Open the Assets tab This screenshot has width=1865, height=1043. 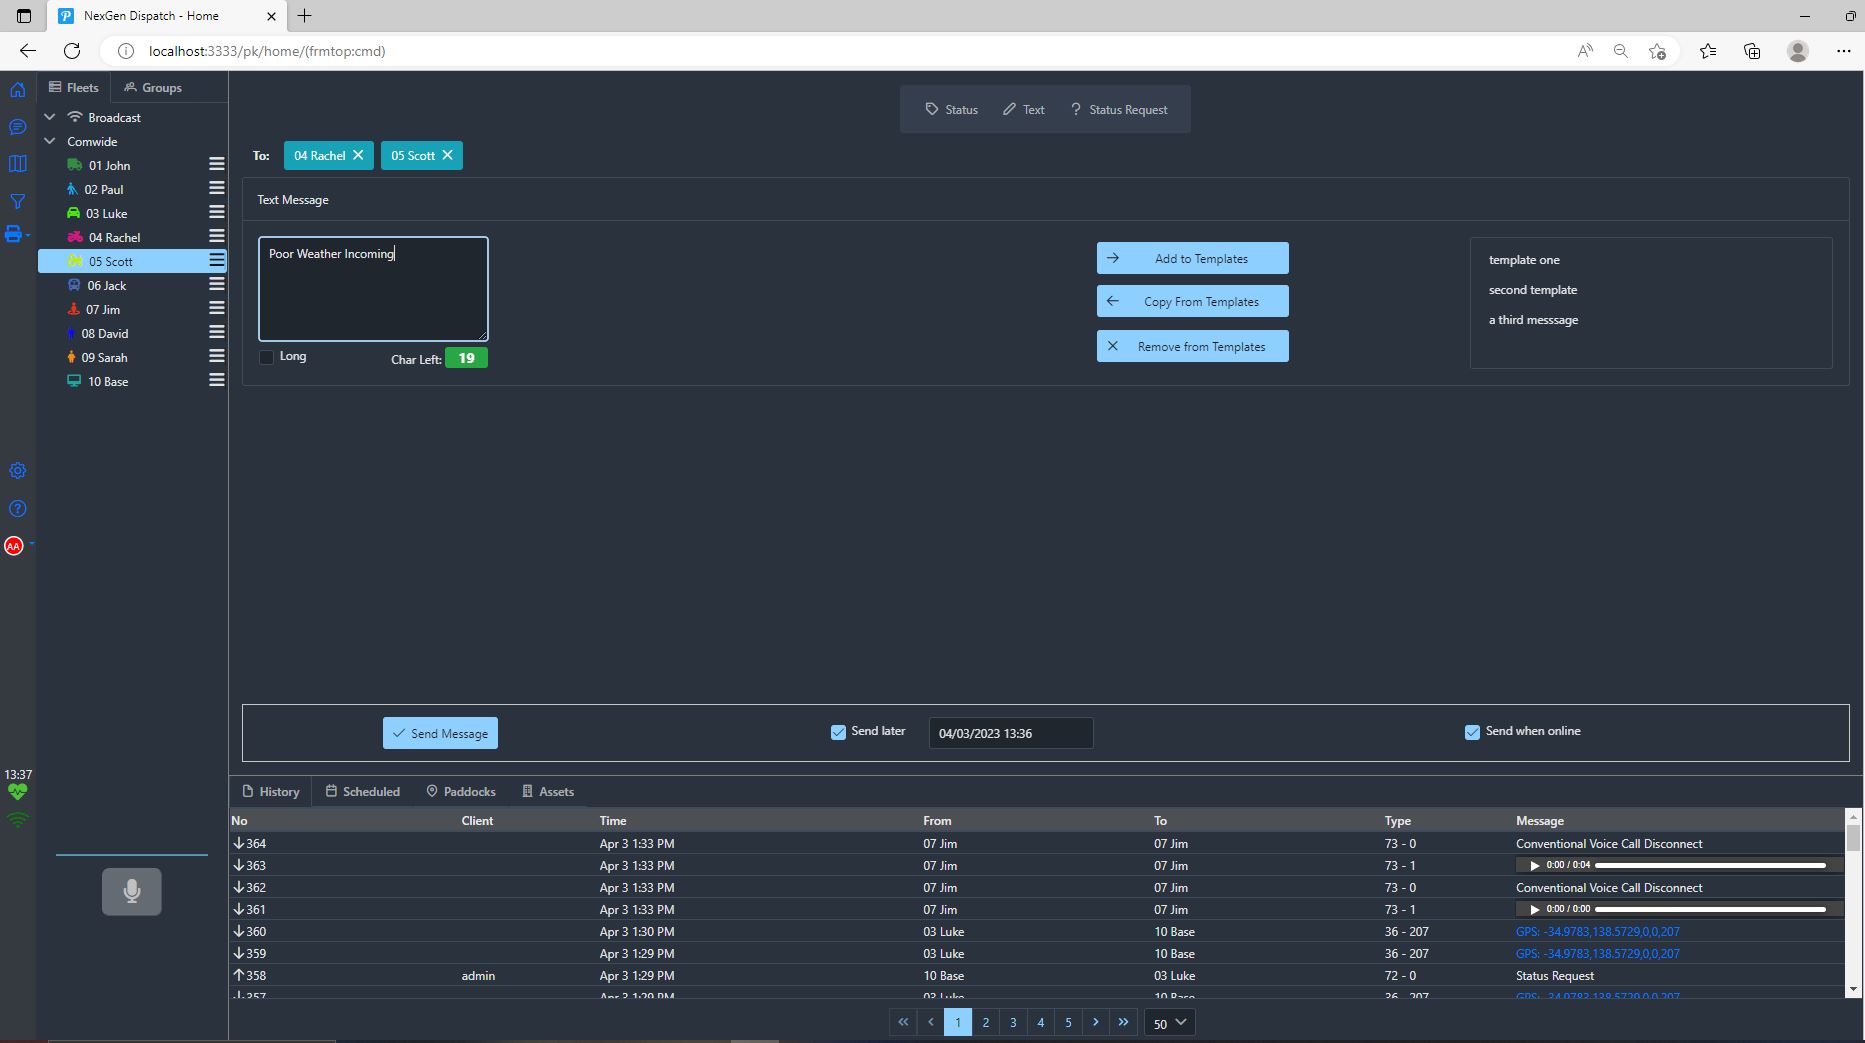tap(548, 791)
